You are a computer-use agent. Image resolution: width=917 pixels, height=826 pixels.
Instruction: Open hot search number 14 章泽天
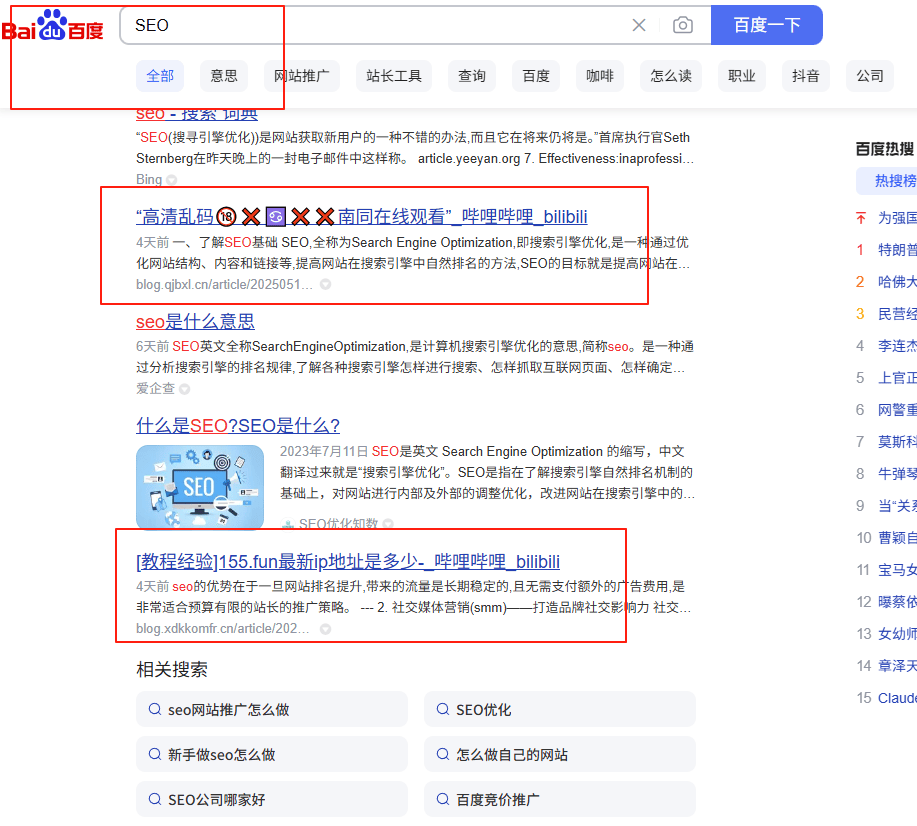pyautogui.click(x=897, y=666)
